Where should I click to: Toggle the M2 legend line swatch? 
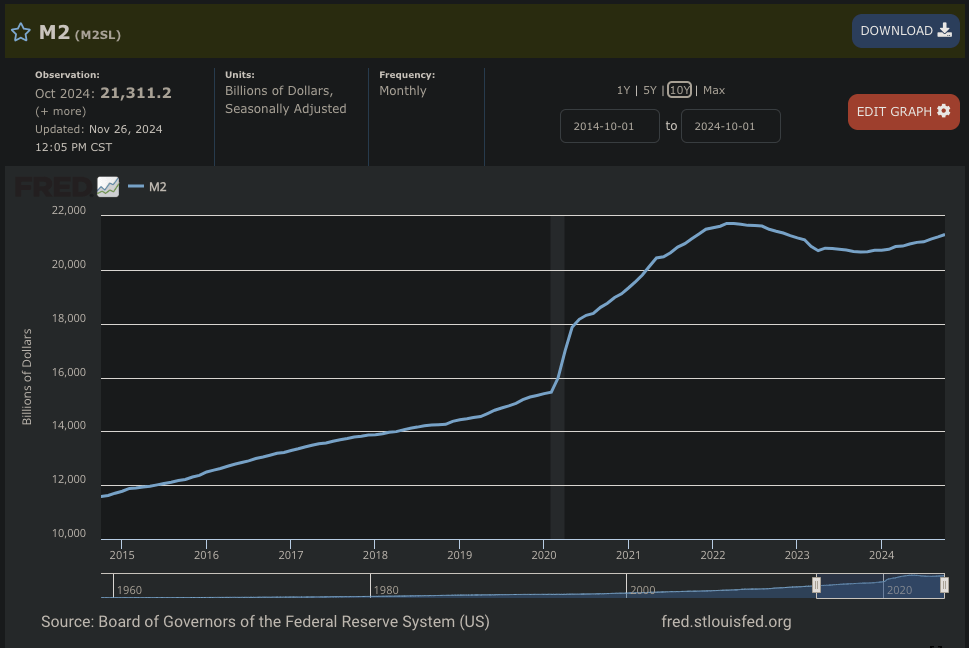click(136, 187)
